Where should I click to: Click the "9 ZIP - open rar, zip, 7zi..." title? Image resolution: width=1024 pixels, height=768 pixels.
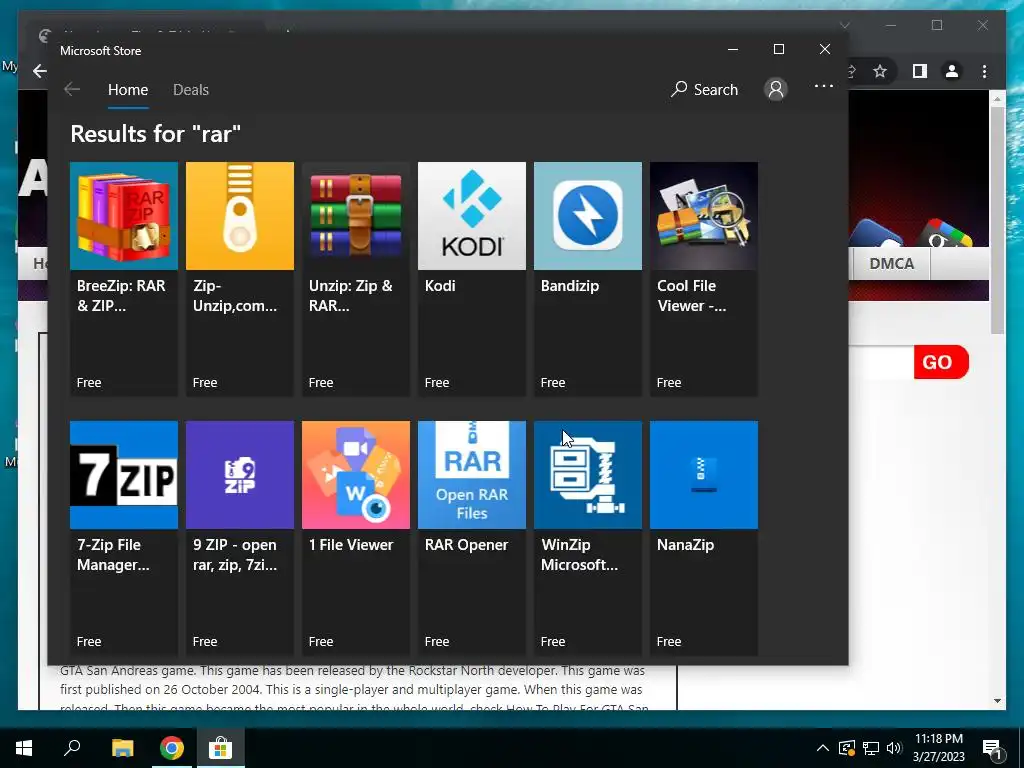click(x=235, y=555)
